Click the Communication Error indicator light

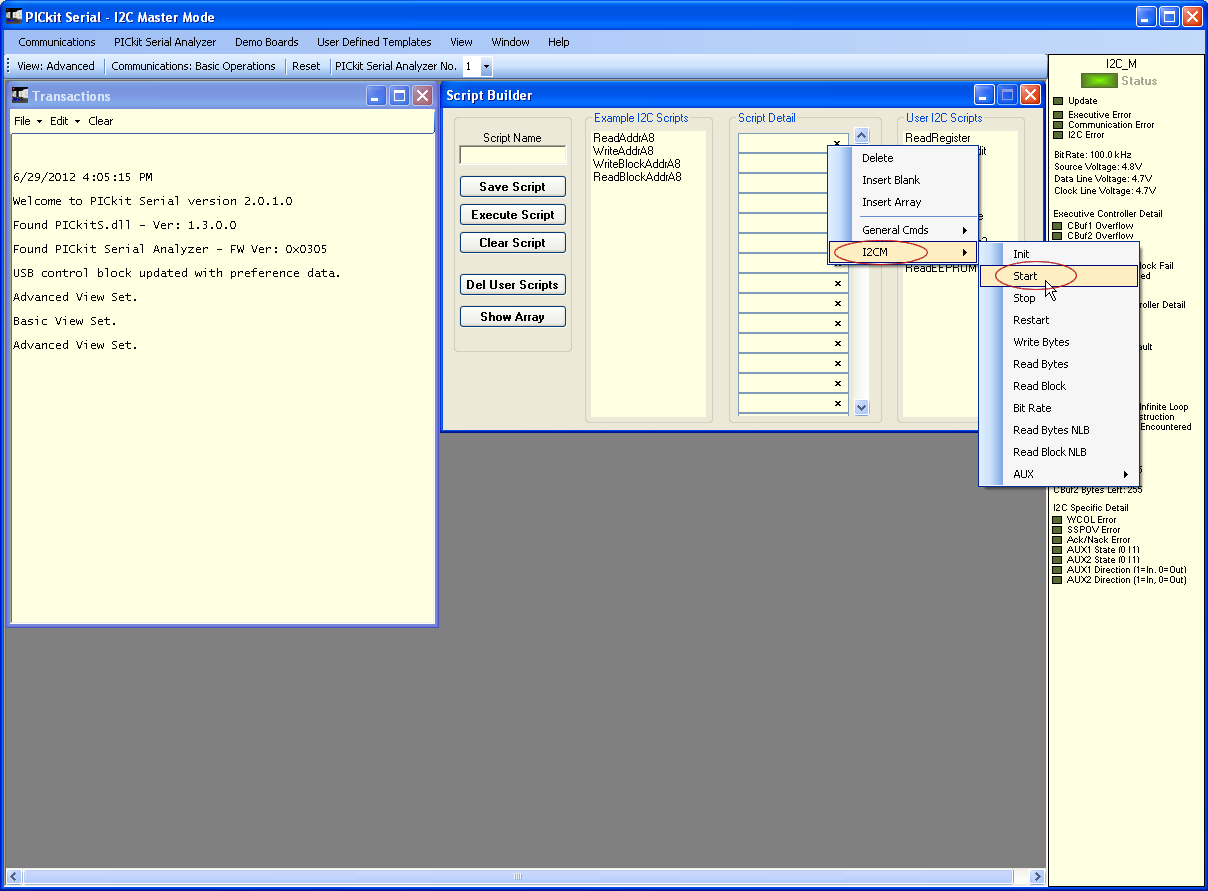pos(1057,124)
